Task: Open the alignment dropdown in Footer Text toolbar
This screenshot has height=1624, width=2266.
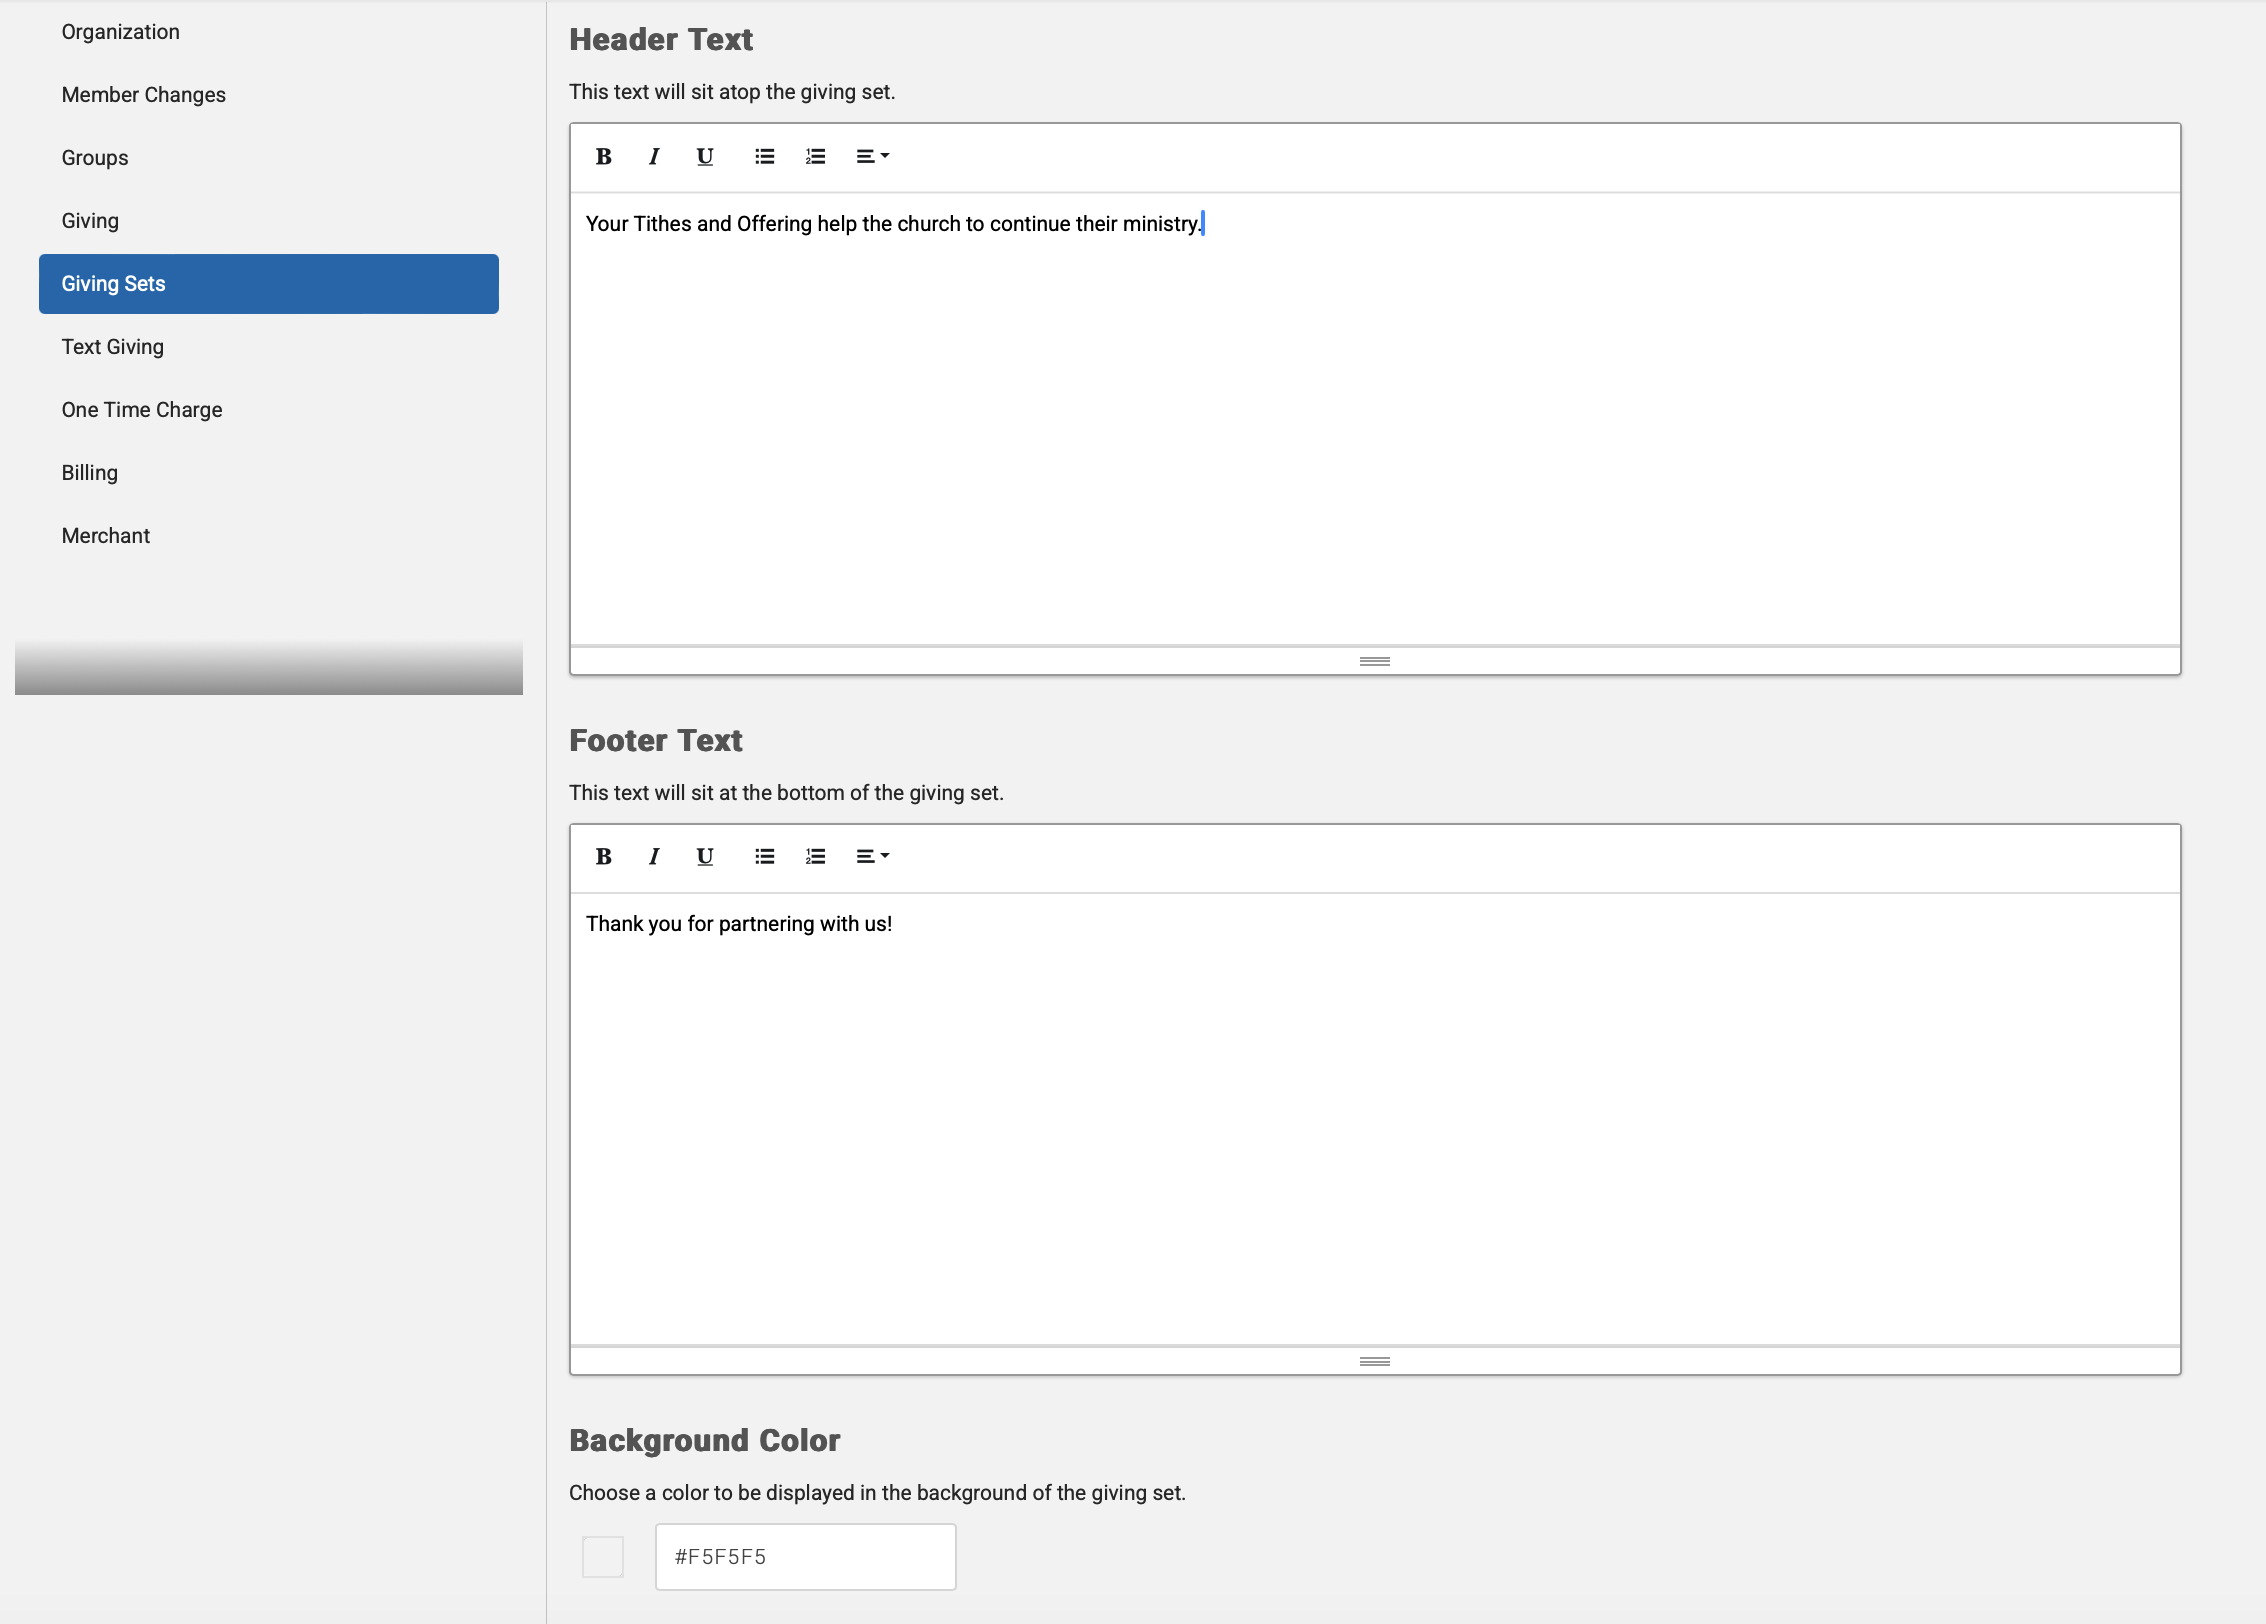Action: coord(871,857)
